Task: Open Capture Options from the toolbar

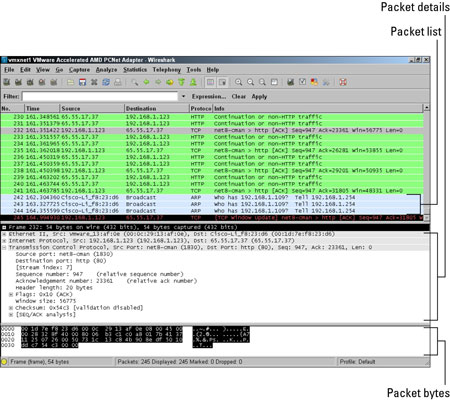Action: (18, 82)
